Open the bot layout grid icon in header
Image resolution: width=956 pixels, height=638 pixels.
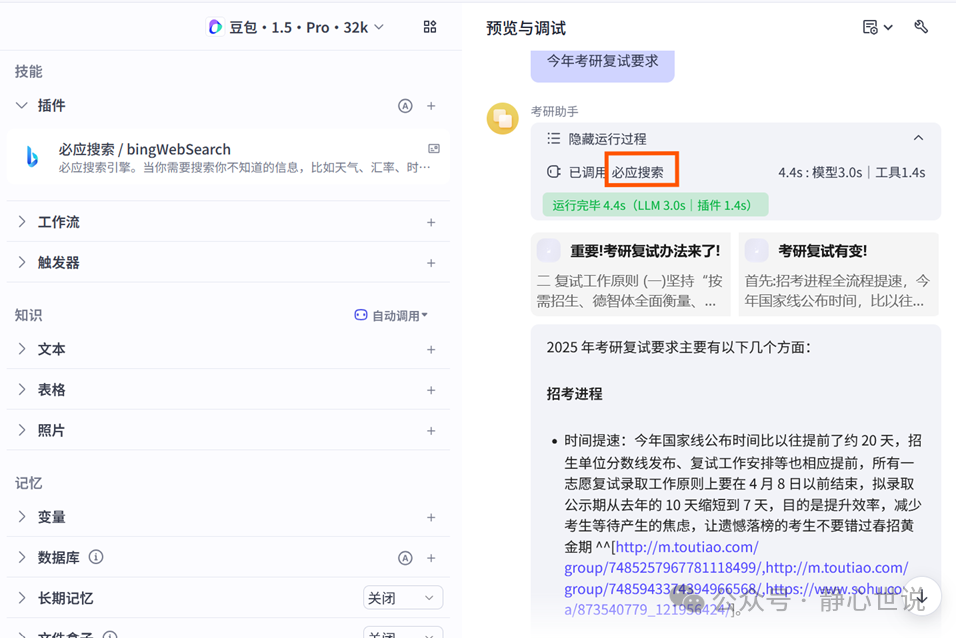(x=430, y=27)
